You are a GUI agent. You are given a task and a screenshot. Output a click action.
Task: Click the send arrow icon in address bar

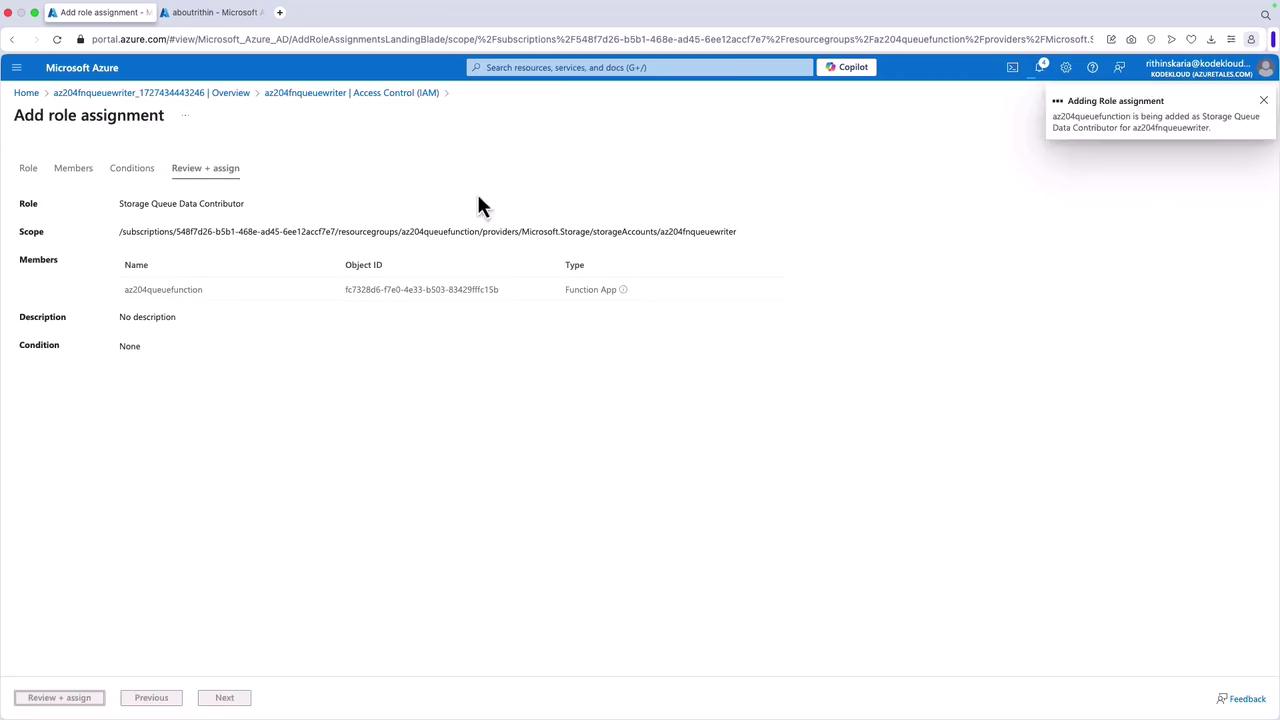pyautogui.click(x=1171, y=39)
